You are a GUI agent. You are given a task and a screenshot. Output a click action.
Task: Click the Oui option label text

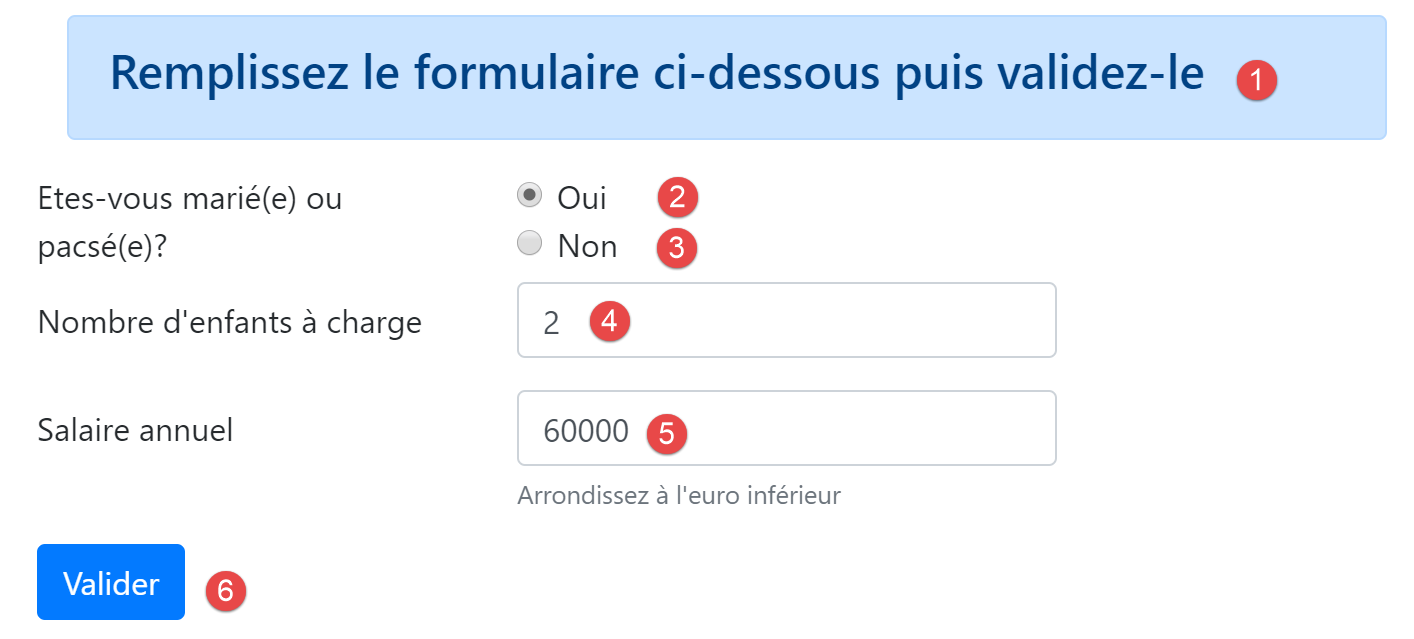(582, 198)
